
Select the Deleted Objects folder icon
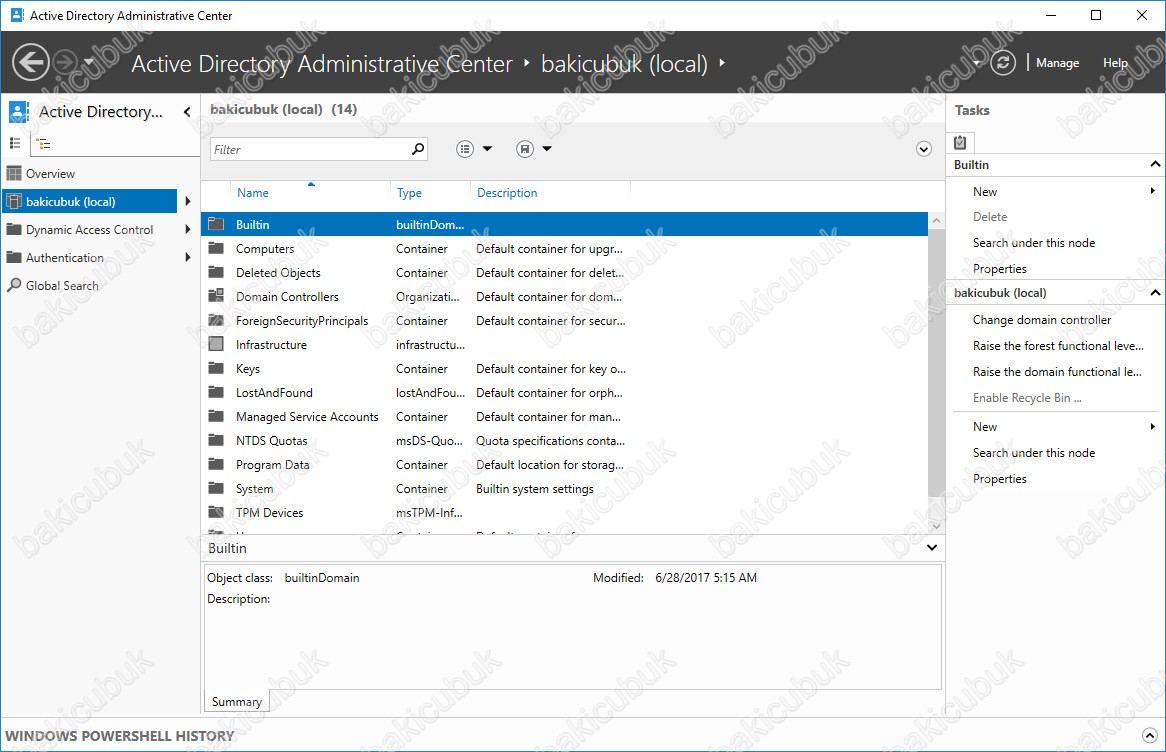click(x=216, y=272)
